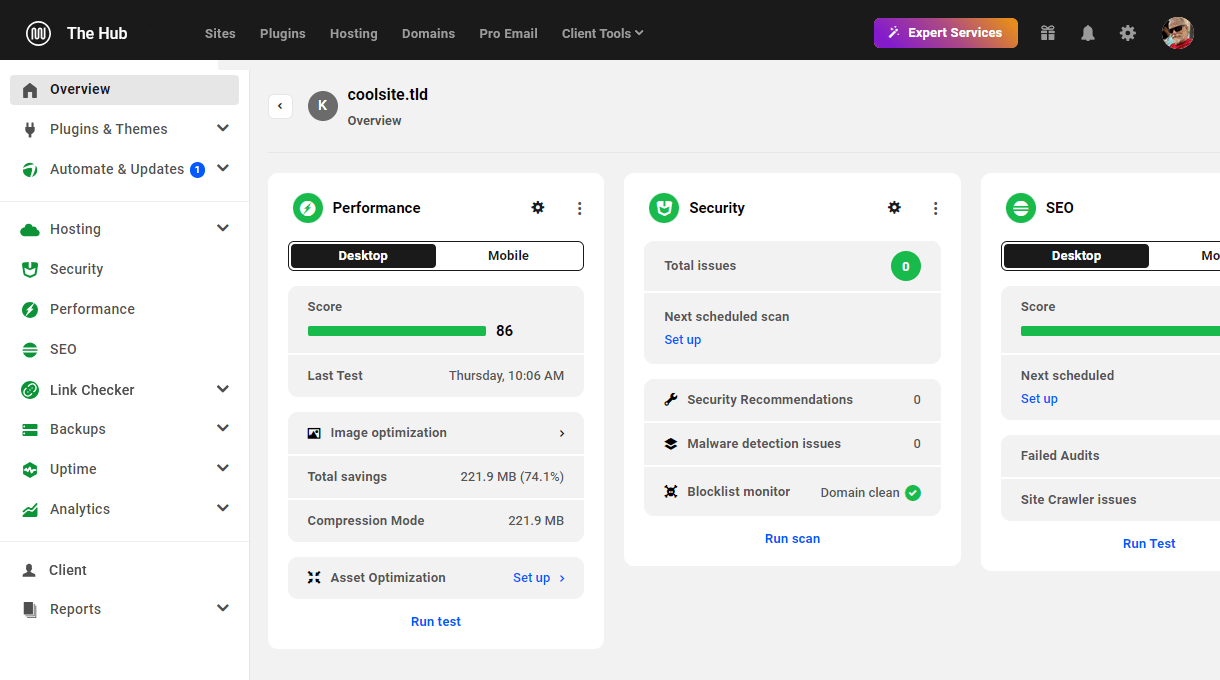Image resolution: width=1220 pixels, height=680 pixels.
Task: Click Run scan link in Security
Action: pos(792,538)
